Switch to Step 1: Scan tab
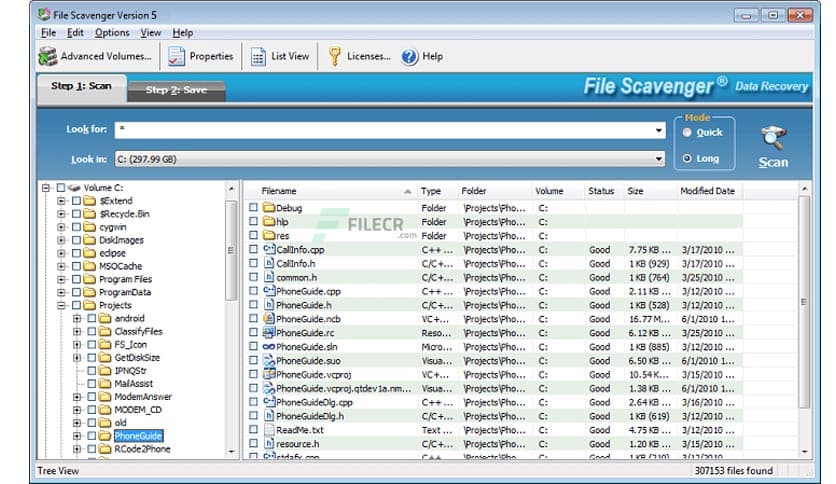 point(82,86)
